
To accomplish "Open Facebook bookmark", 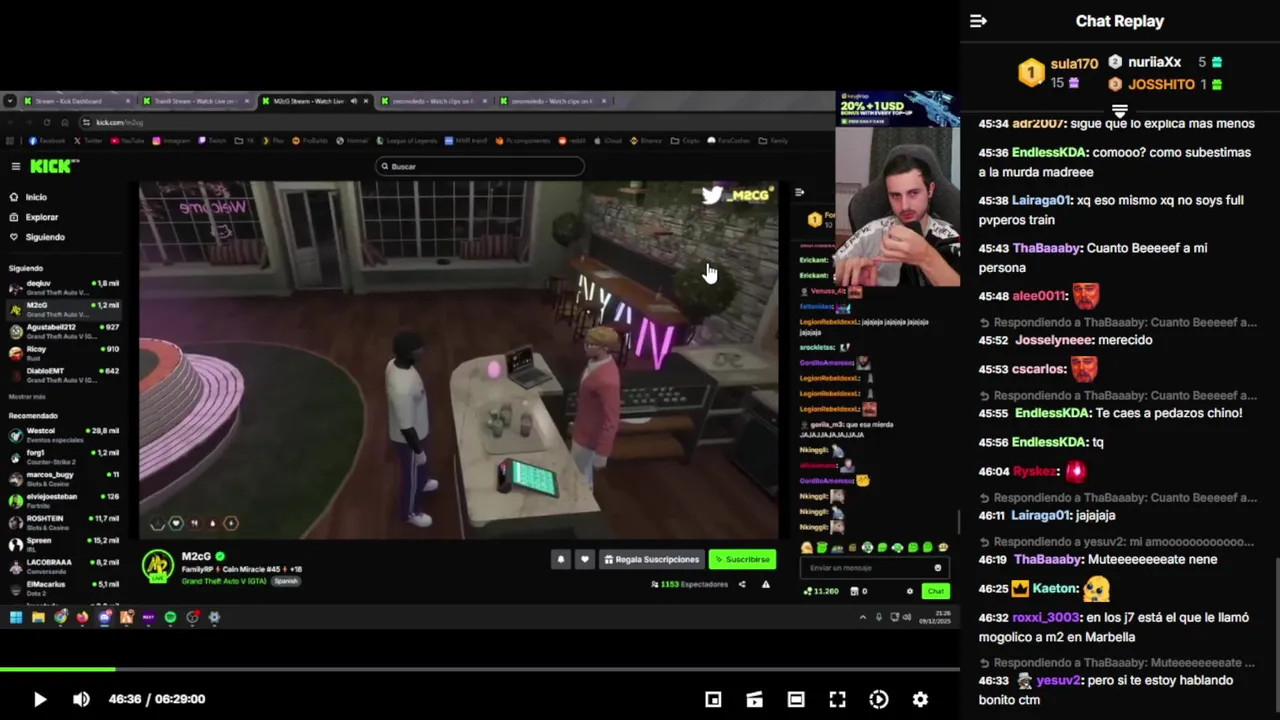I will tap(47, 141).
